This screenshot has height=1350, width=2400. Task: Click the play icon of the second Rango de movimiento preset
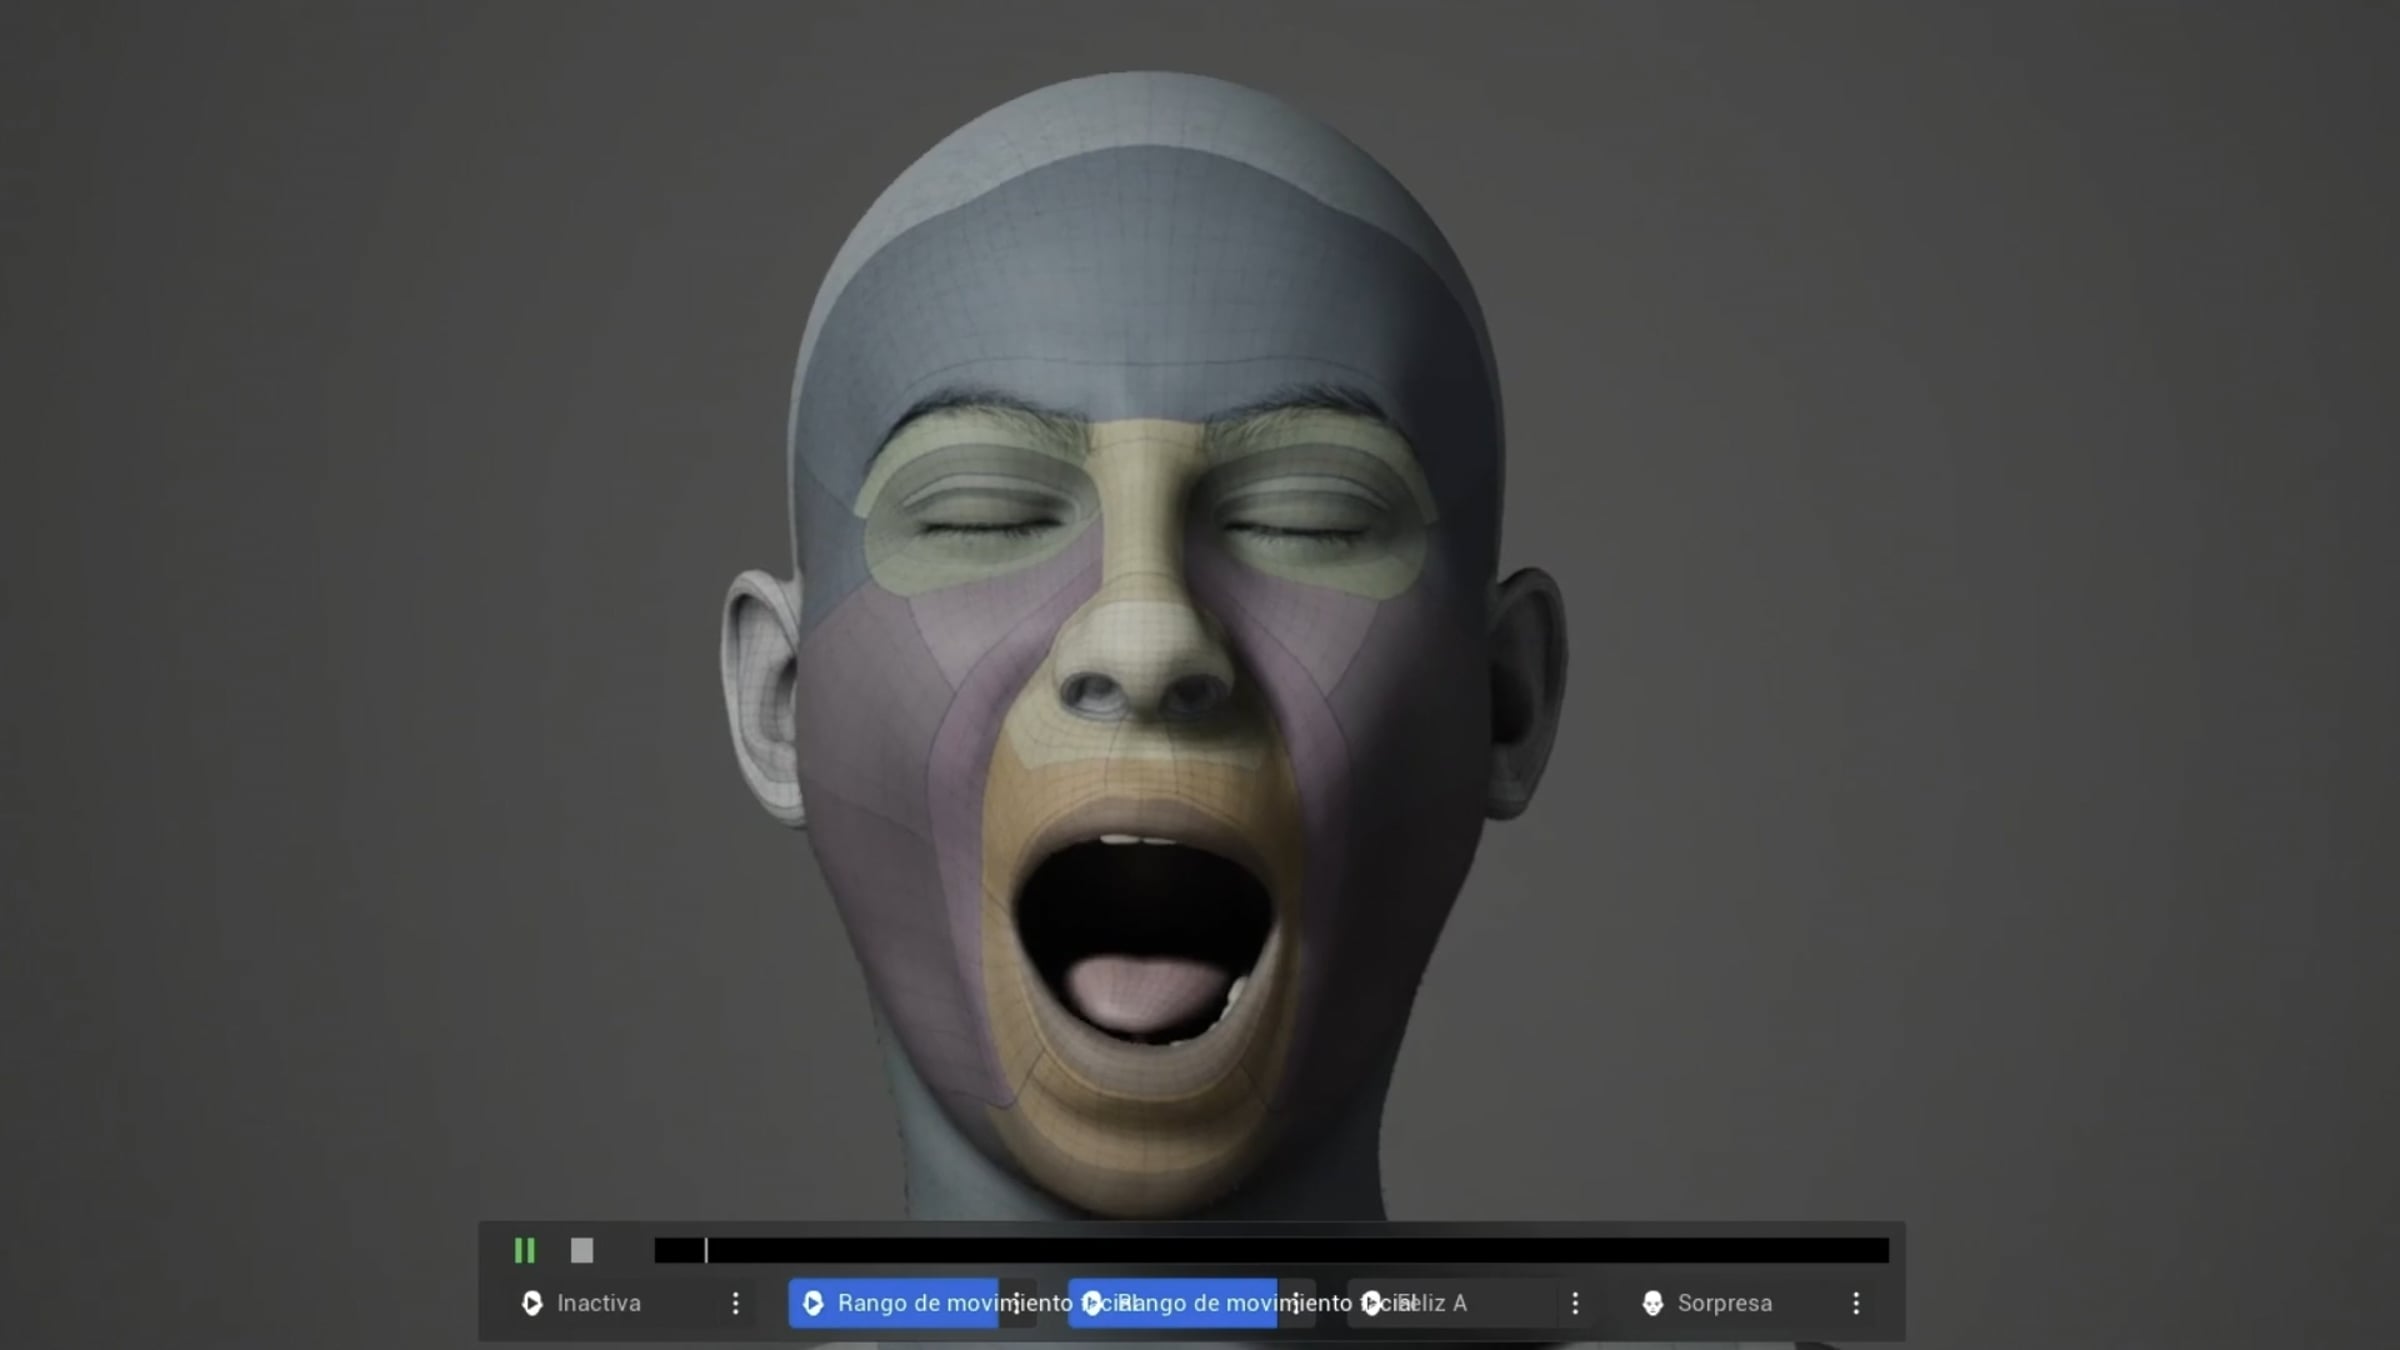1093,1303
